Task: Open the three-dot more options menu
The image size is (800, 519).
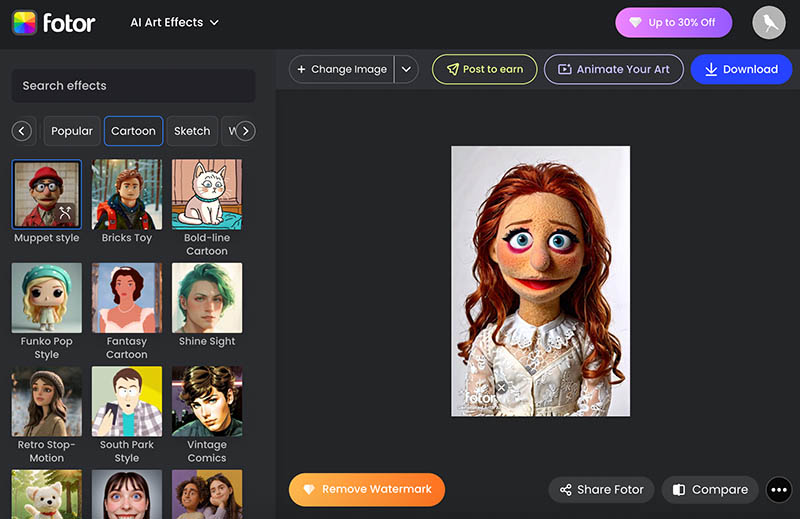Action: click(x=779, y=489)
